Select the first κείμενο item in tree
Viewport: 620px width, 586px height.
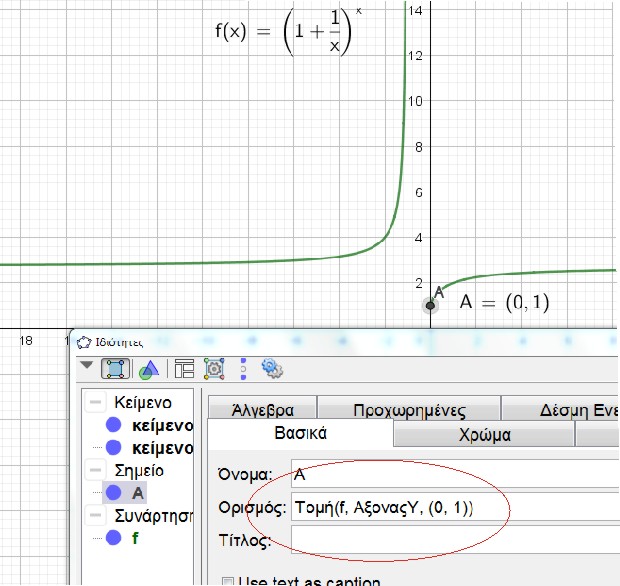point(163,425)
